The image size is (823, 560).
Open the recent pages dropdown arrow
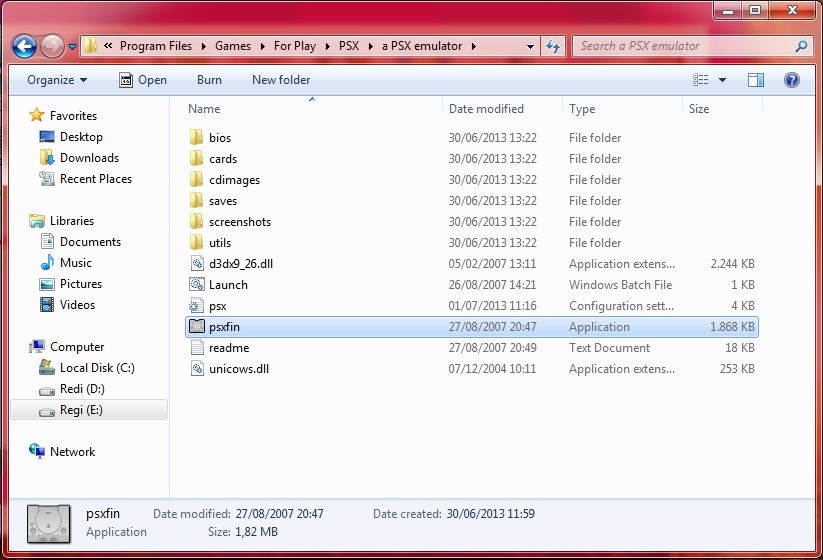coord(72,47)
